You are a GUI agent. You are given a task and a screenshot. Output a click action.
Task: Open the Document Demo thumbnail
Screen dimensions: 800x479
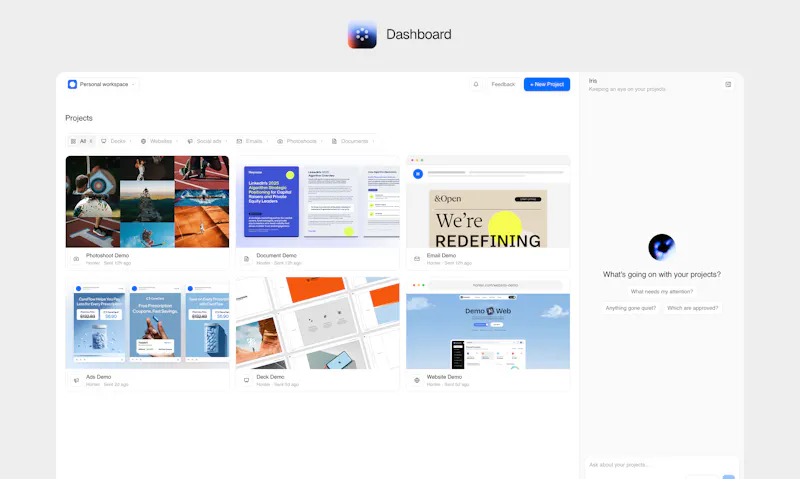[x=318, y=201]
